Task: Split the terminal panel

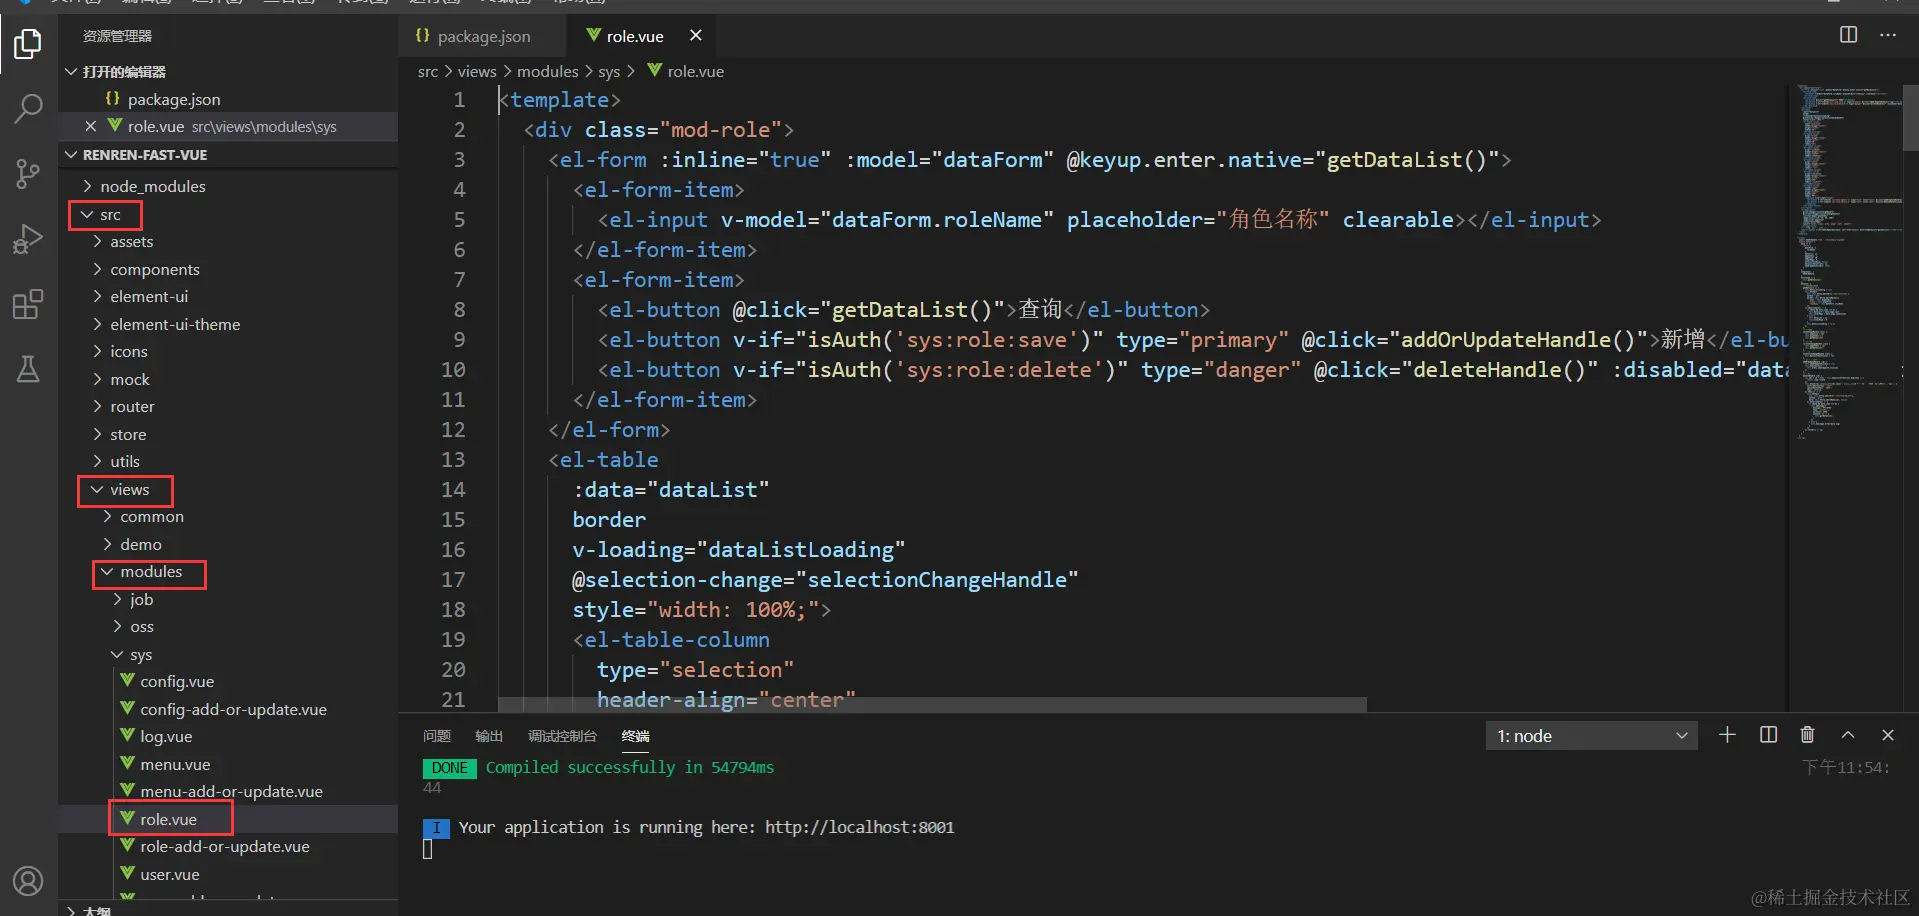Action: coord(1768,735)
